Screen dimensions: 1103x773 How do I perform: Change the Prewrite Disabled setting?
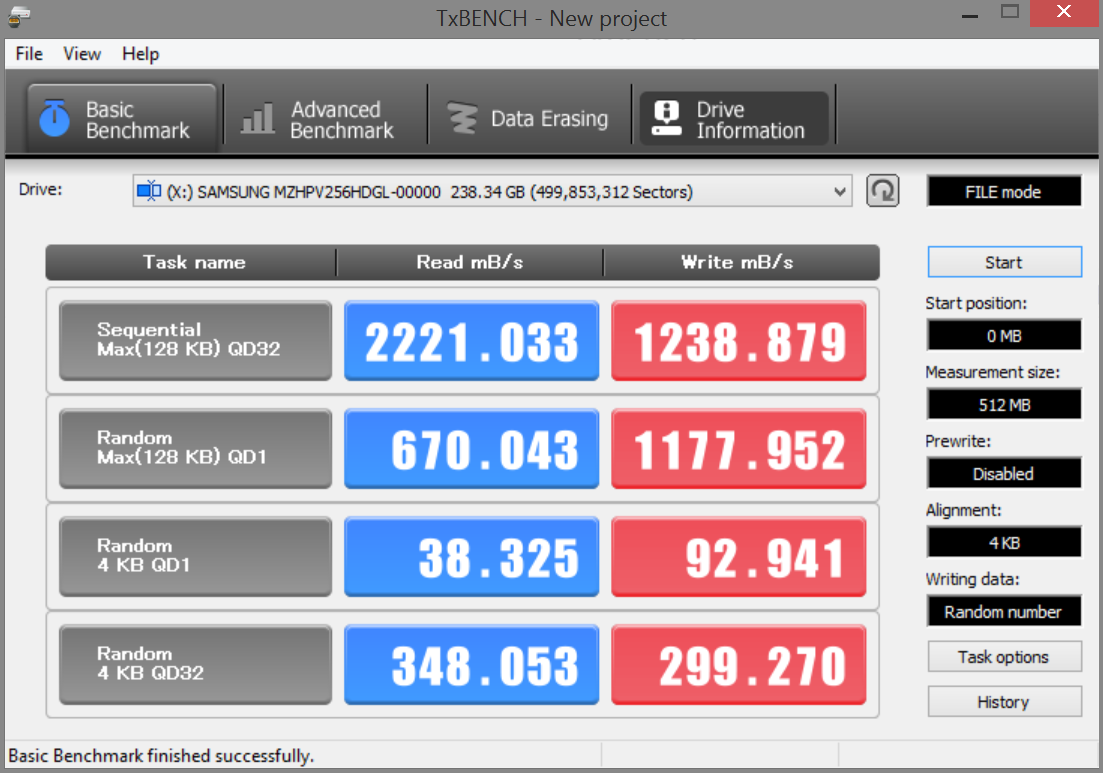point(1004,473)
